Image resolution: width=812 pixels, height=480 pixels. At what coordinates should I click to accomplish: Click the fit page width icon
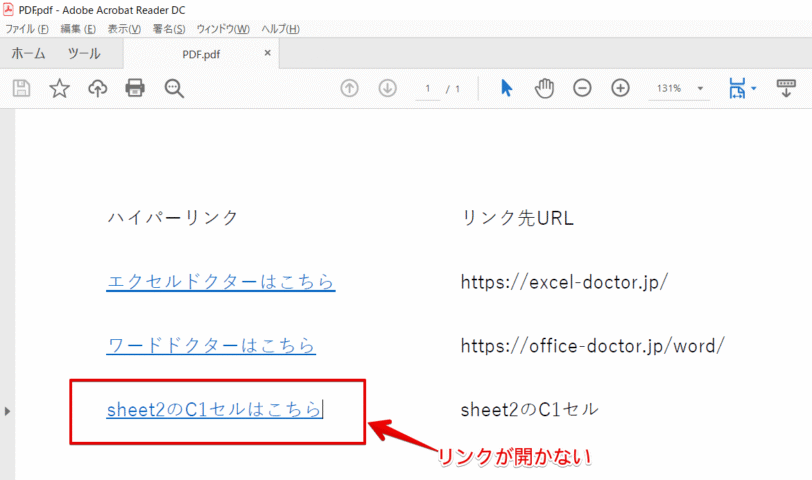[x=737, y=89]
